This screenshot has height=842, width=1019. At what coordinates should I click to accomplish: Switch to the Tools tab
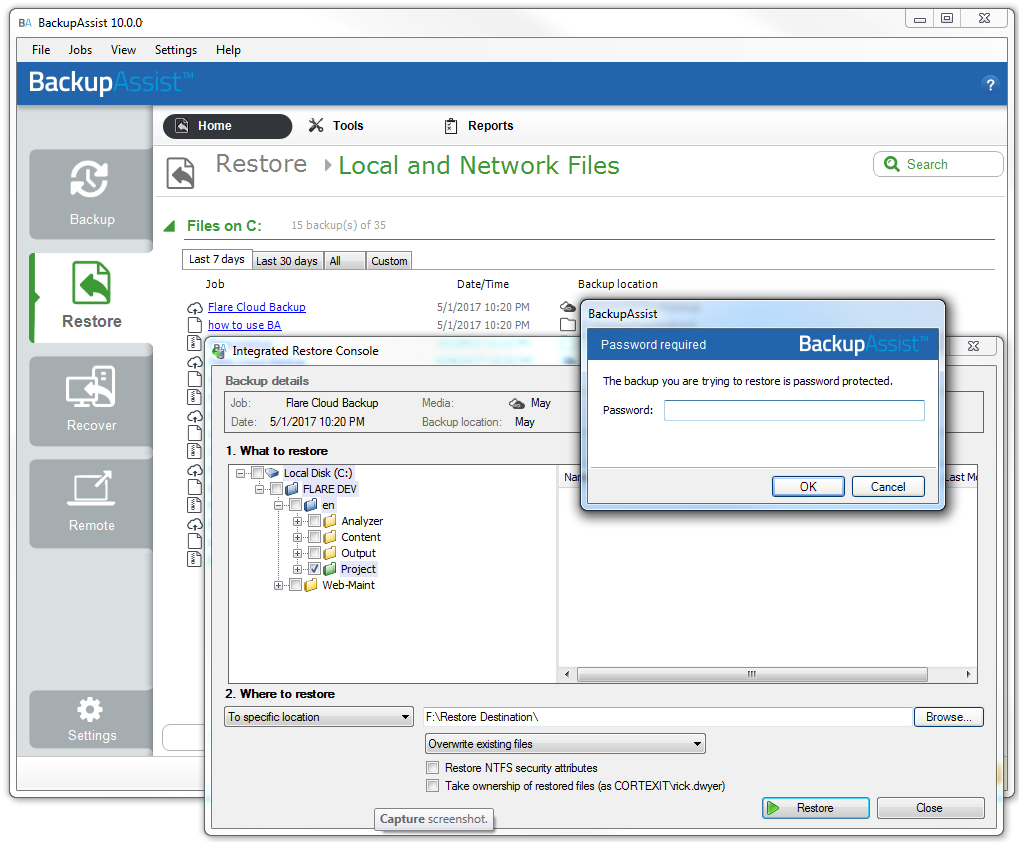[x=336, y=126]
